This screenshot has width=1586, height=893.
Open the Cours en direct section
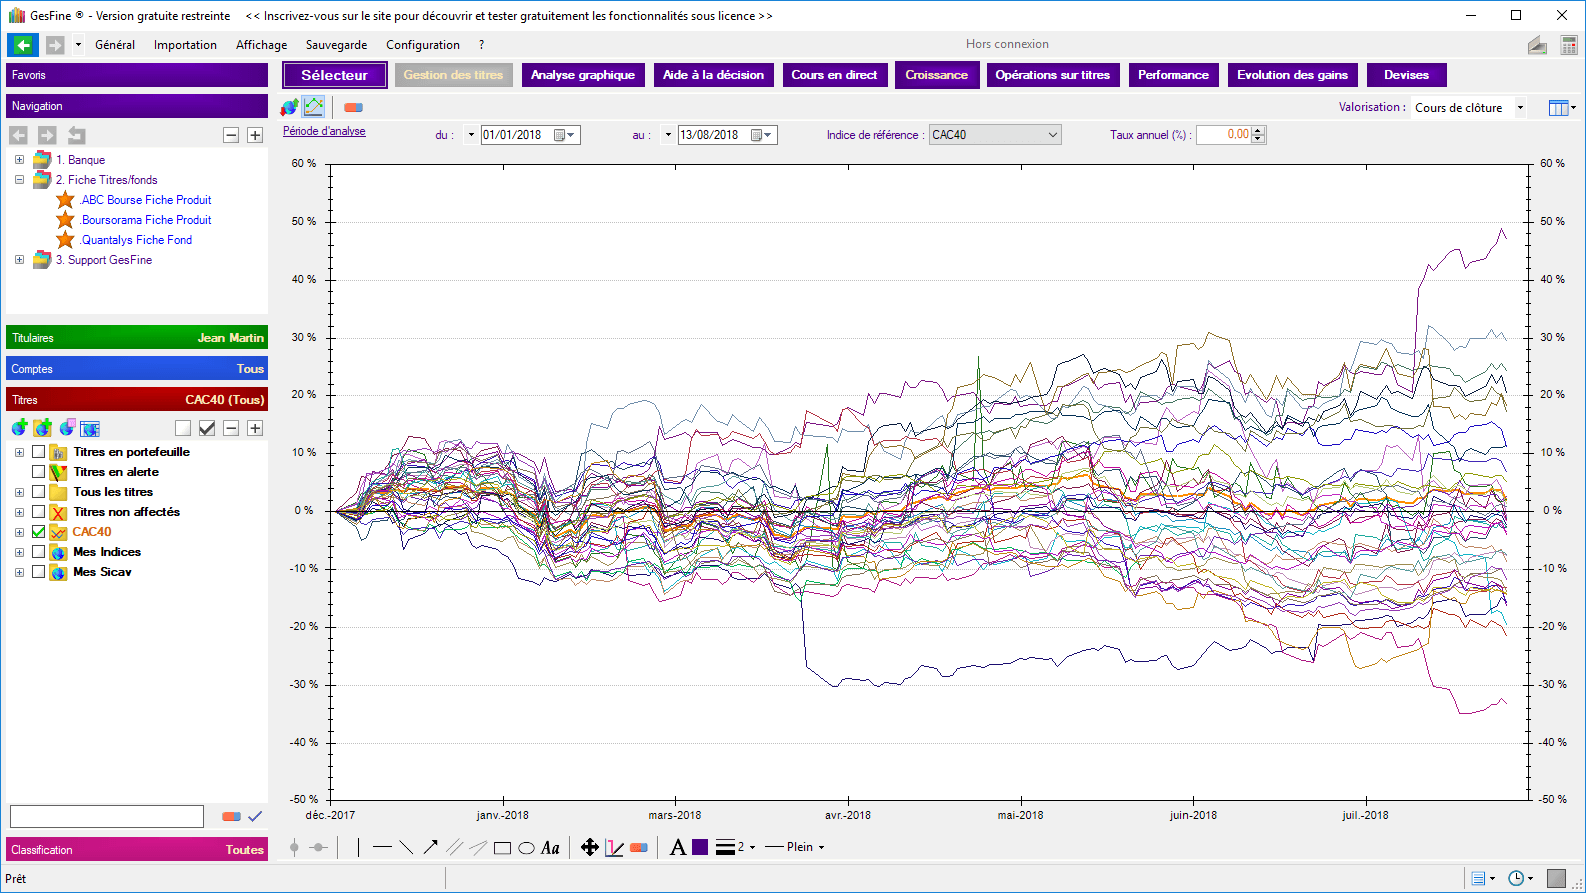point(834,75)
